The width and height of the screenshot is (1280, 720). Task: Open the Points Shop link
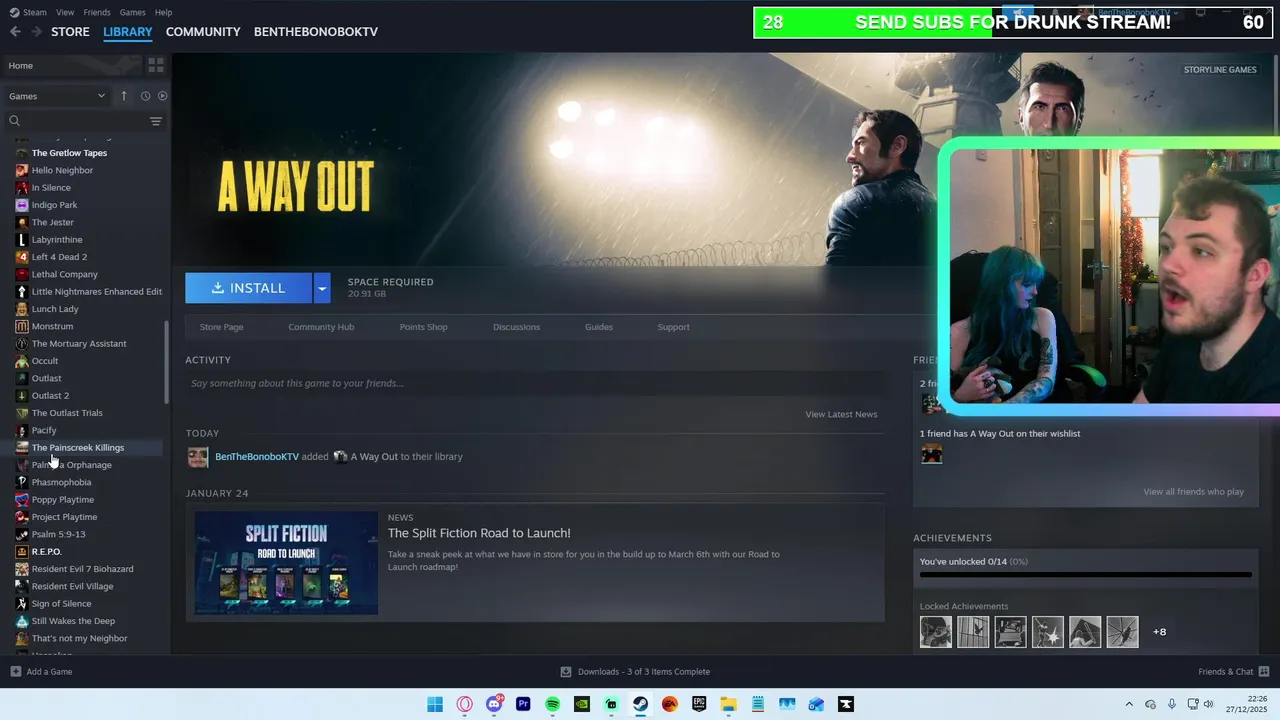point(423,327)
